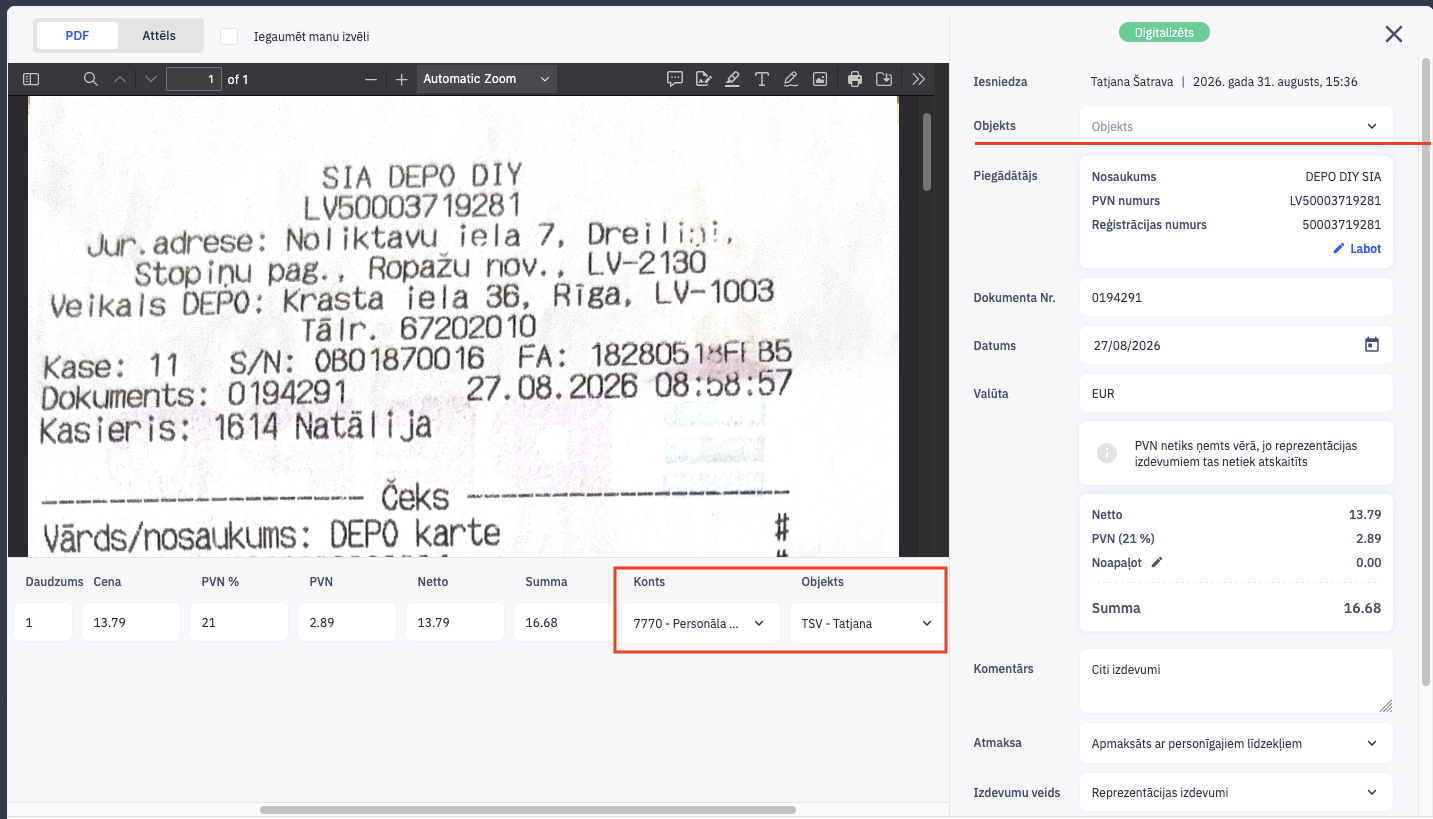Edit the Dokumenta Nr. field
Viewport: 1433px width, 819px height.
(x=1236, y=297)
